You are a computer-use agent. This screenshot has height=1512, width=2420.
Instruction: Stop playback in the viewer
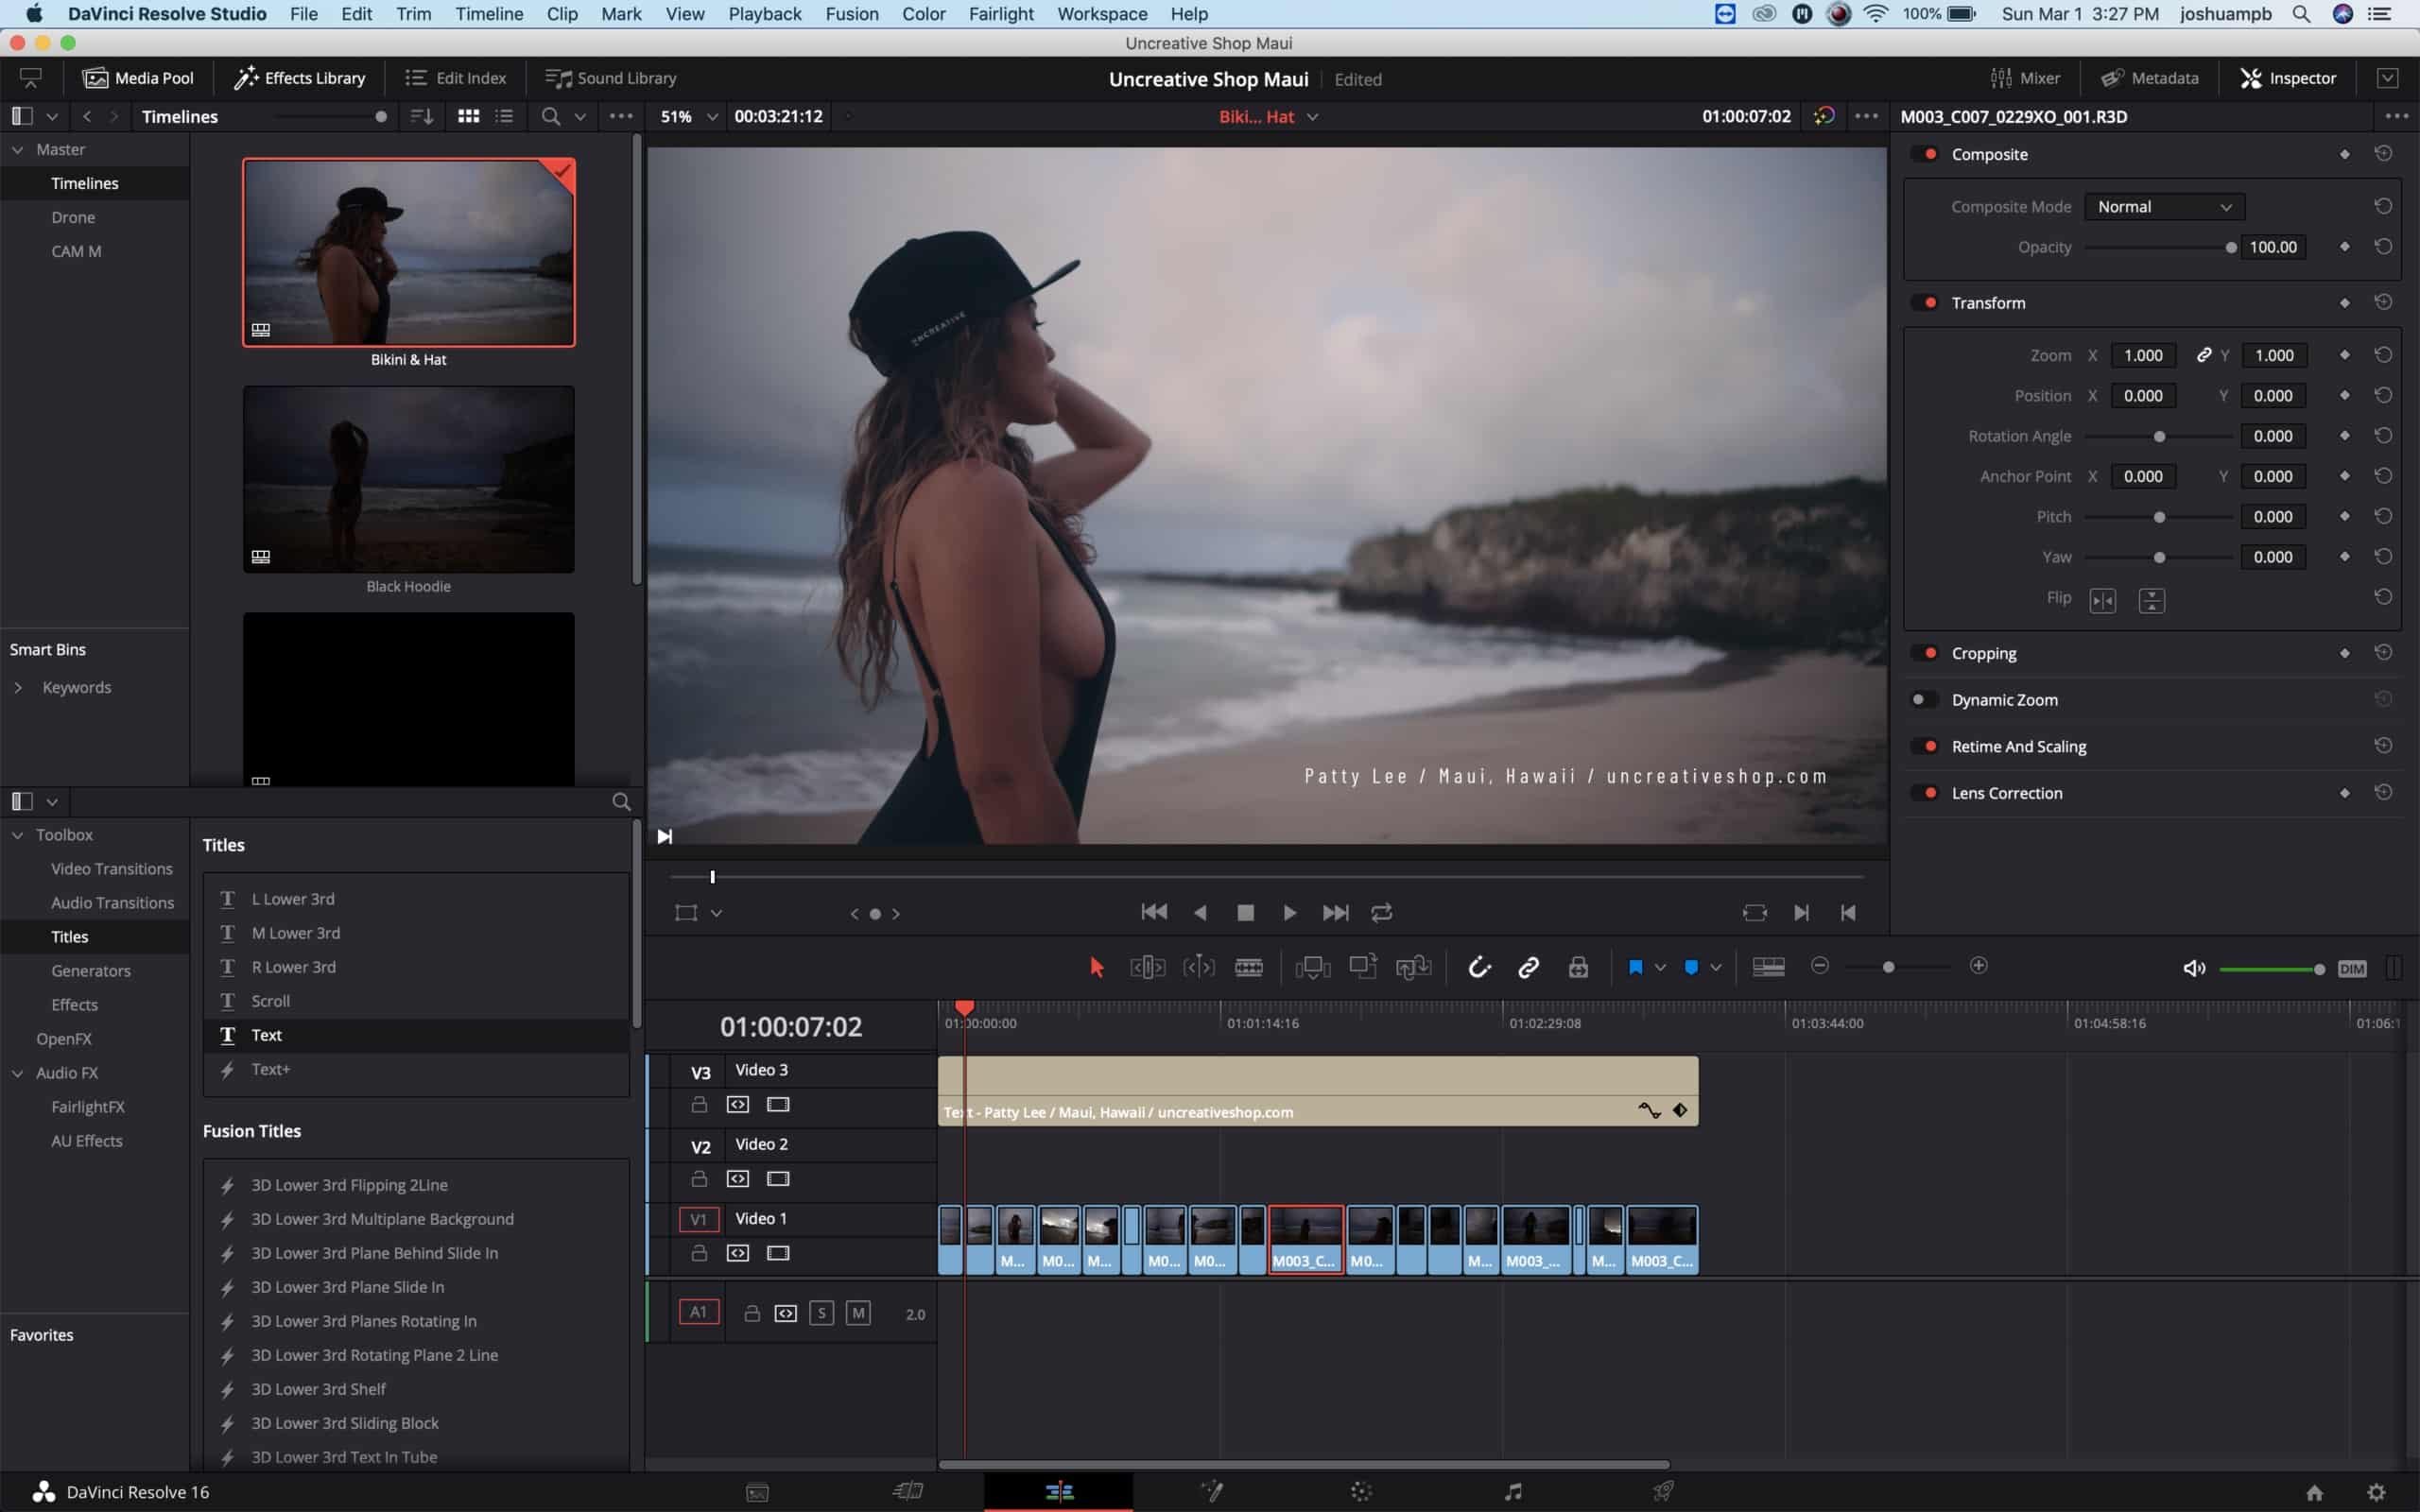[x=1245, y=912]
